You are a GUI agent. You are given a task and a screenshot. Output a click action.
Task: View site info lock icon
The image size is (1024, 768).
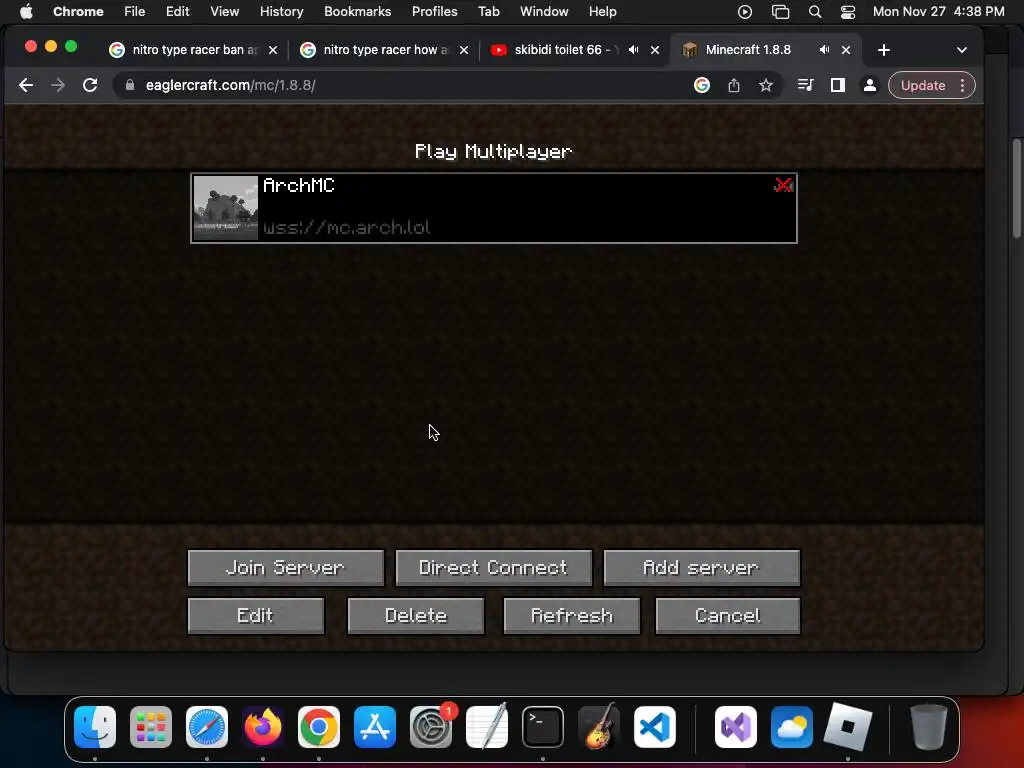coord(130,85)
